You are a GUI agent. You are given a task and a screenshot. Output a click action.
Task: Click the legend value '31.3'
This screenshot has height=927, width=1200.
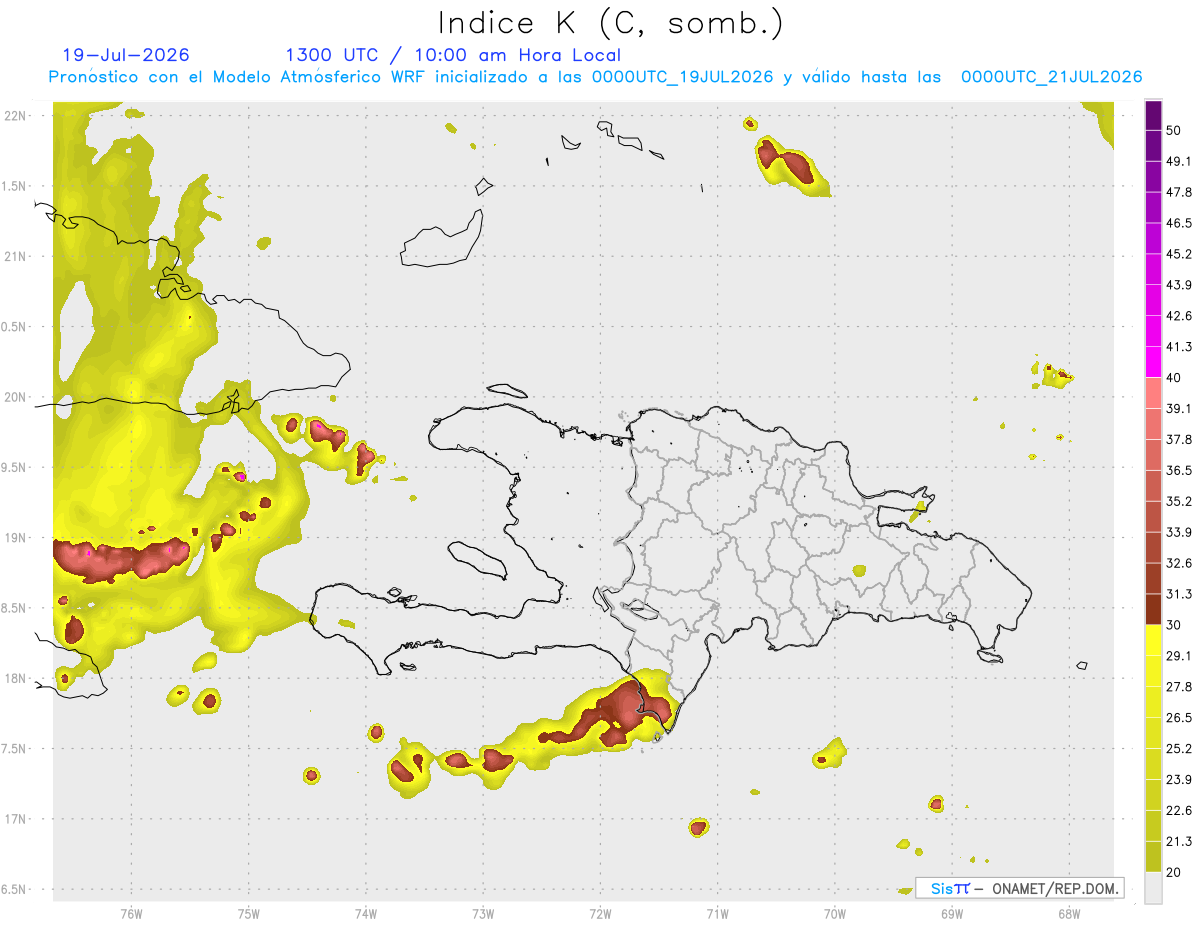pos(1179,594)
